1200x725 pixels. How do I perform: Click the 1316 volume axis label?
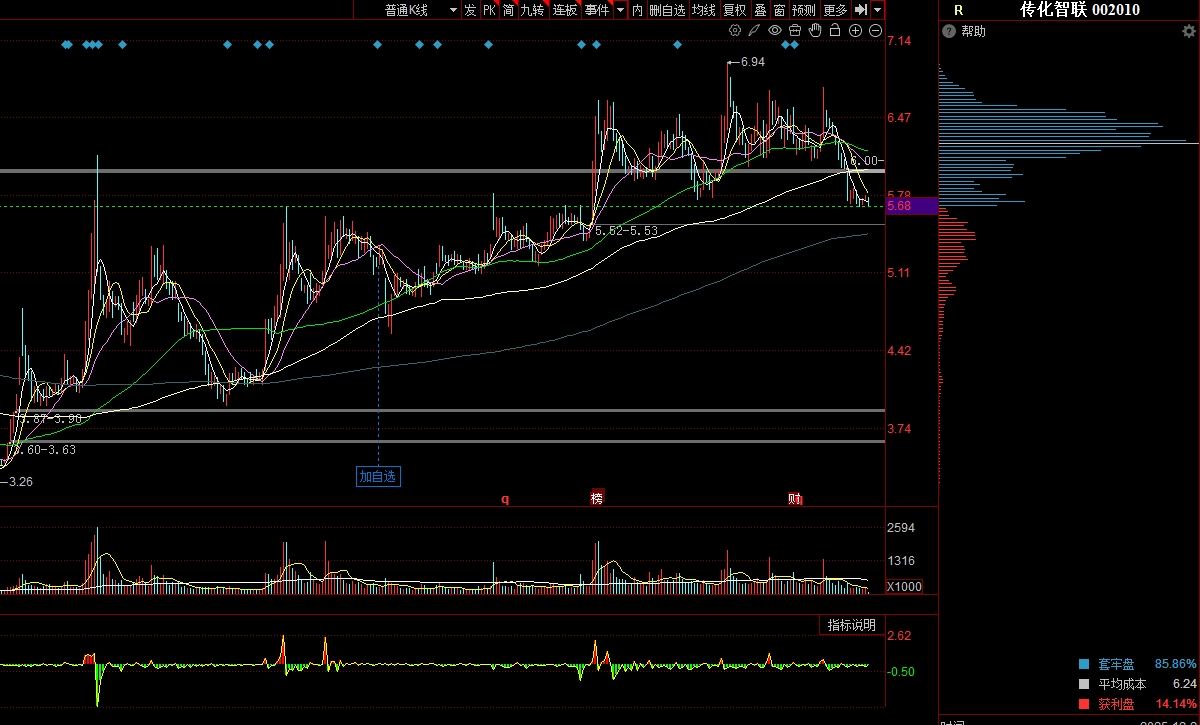[x=901, y=561]
